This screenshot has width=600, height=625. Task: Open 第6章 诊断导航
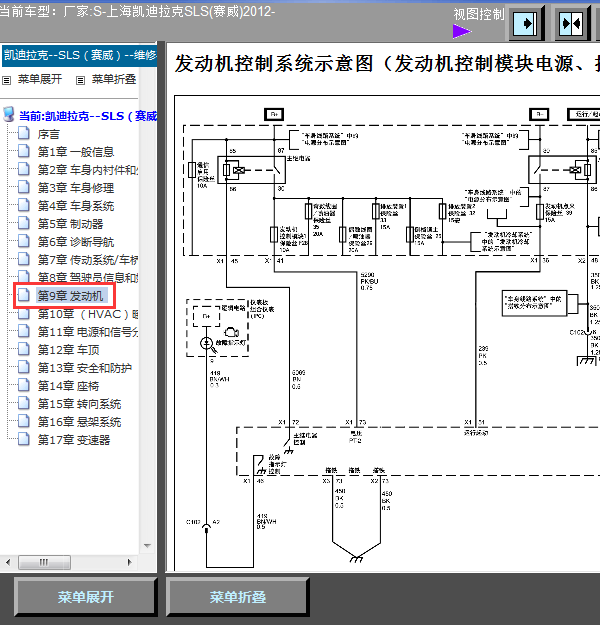76,242
